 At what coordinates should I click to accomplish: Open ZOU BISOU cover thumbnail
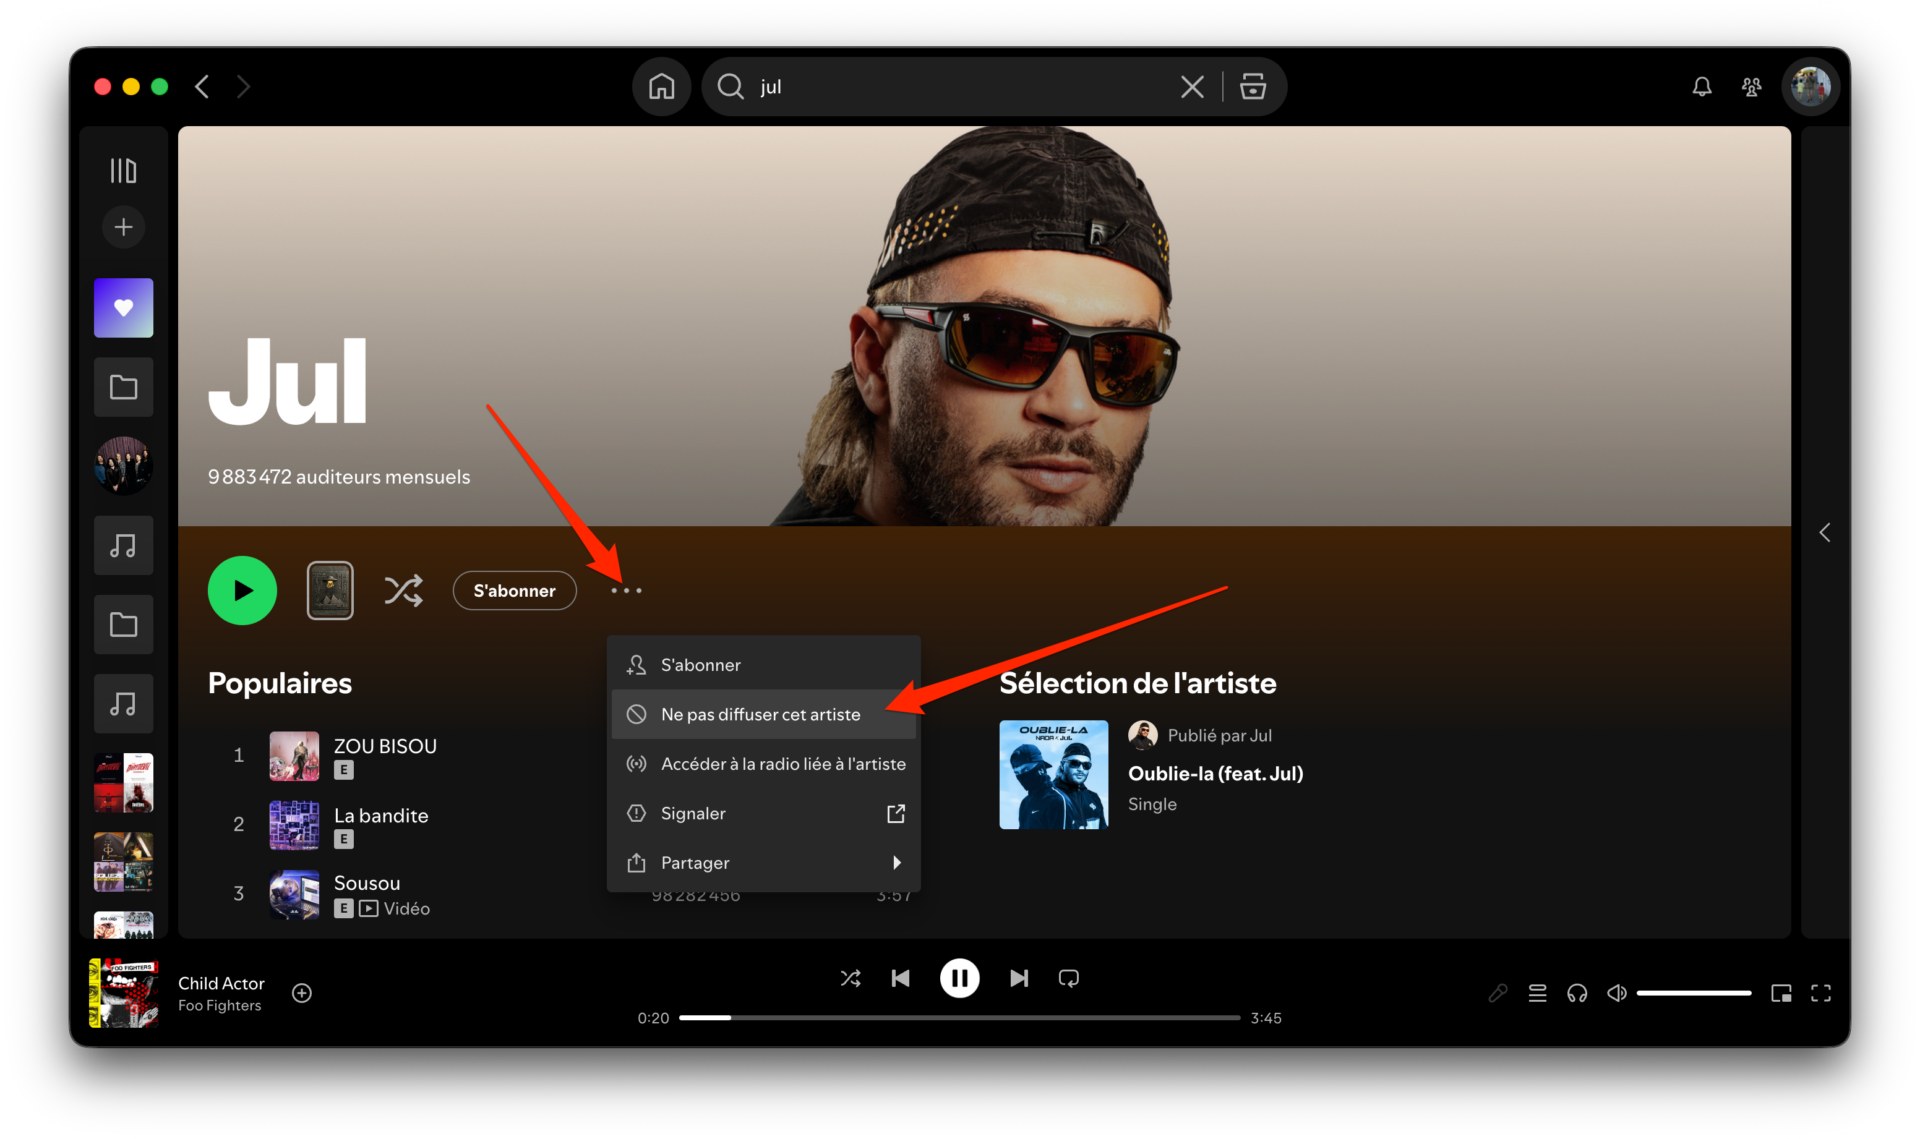[x=294, y=756]
